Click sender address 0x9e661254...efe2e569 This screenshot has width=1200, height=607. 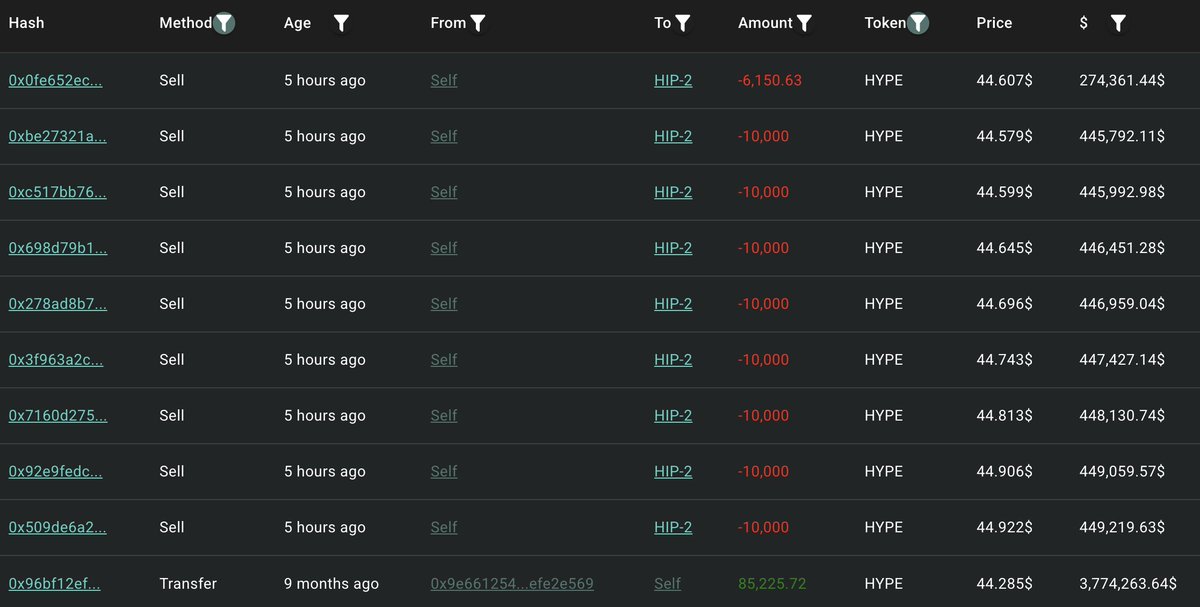point(512,583)
